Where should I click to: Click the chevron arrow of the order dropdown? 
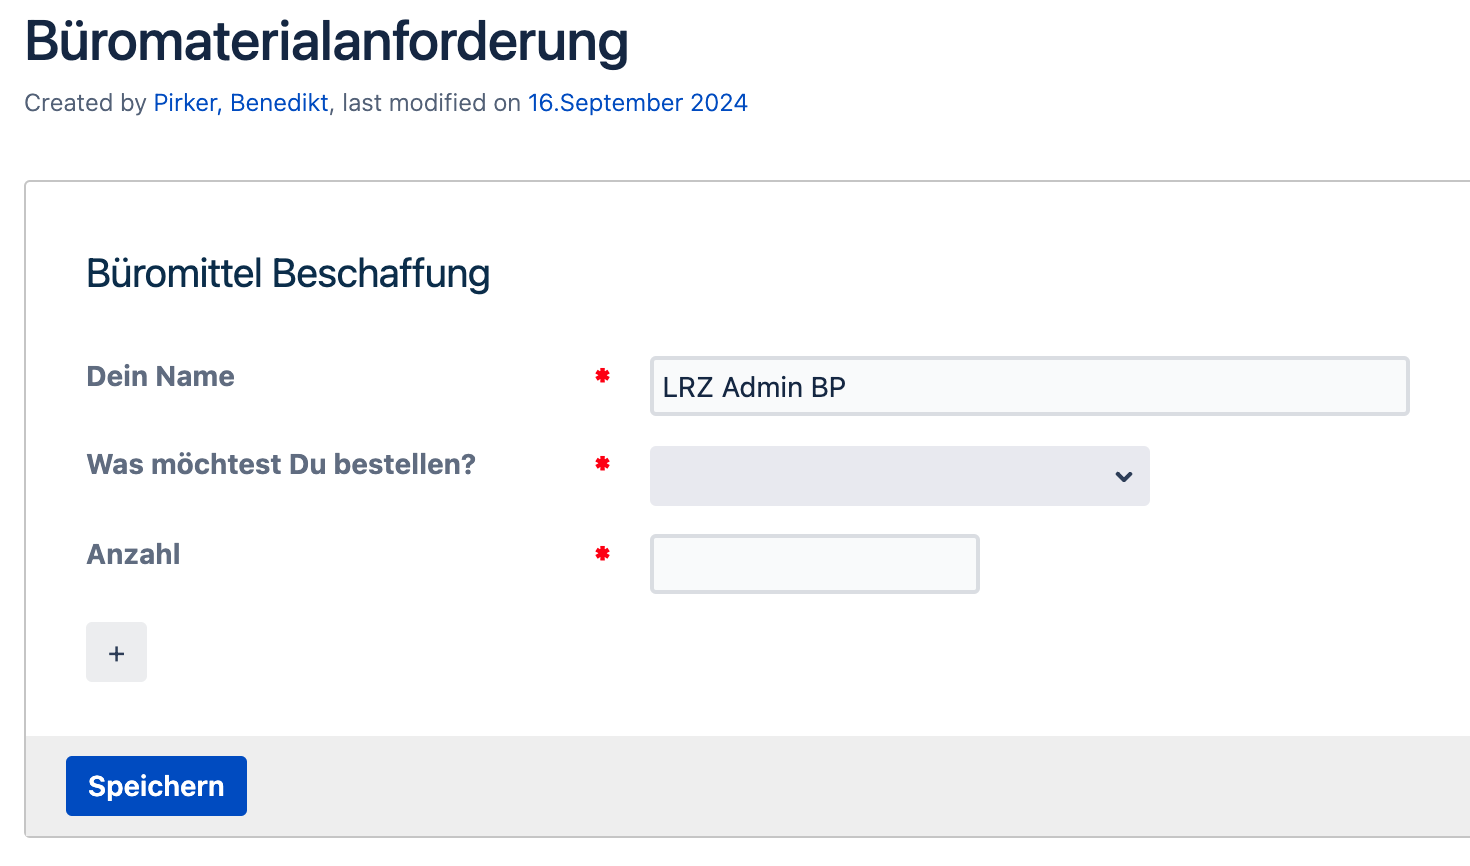tap(1123, 476)
